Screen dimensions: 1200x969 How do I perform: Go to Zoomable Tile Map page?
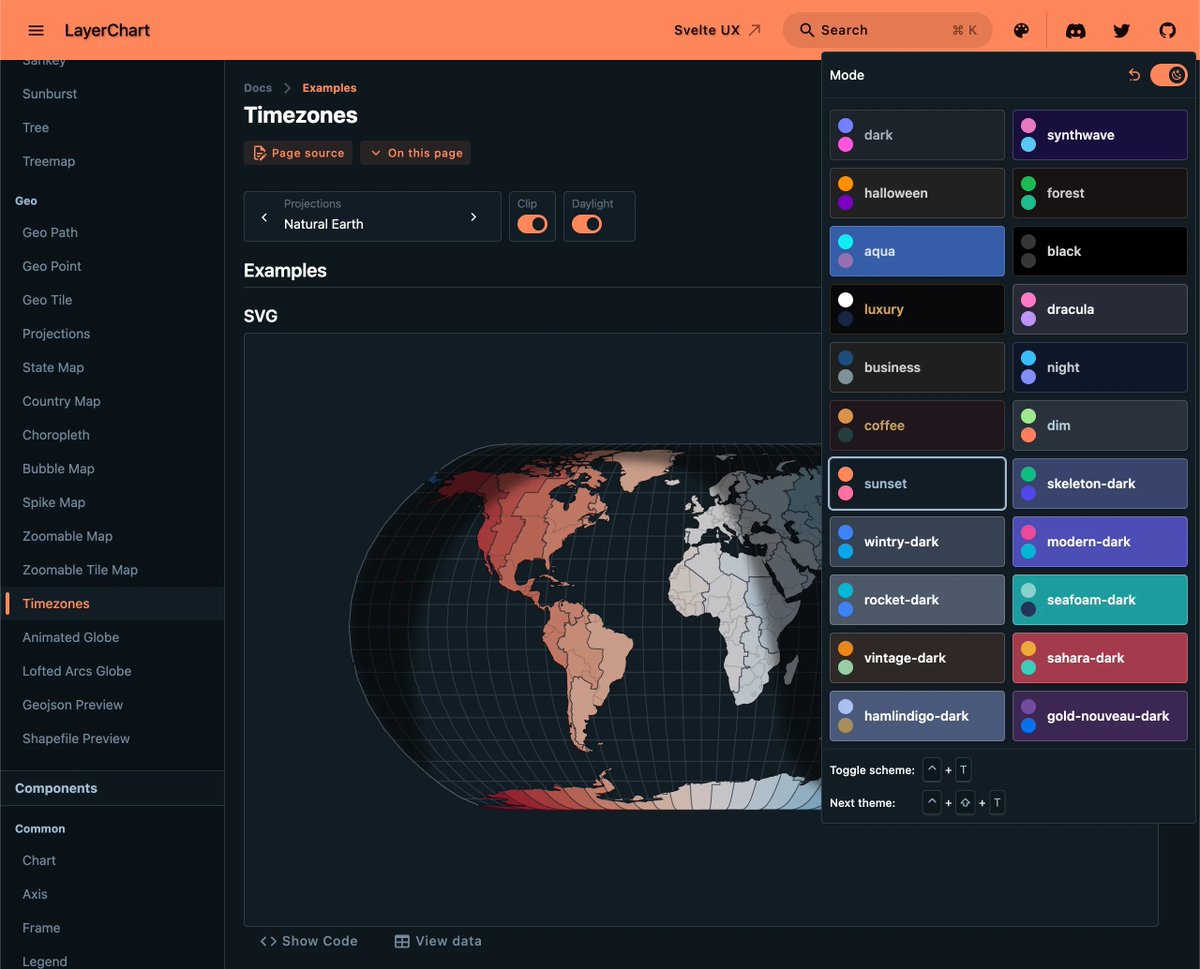point(80,570)
